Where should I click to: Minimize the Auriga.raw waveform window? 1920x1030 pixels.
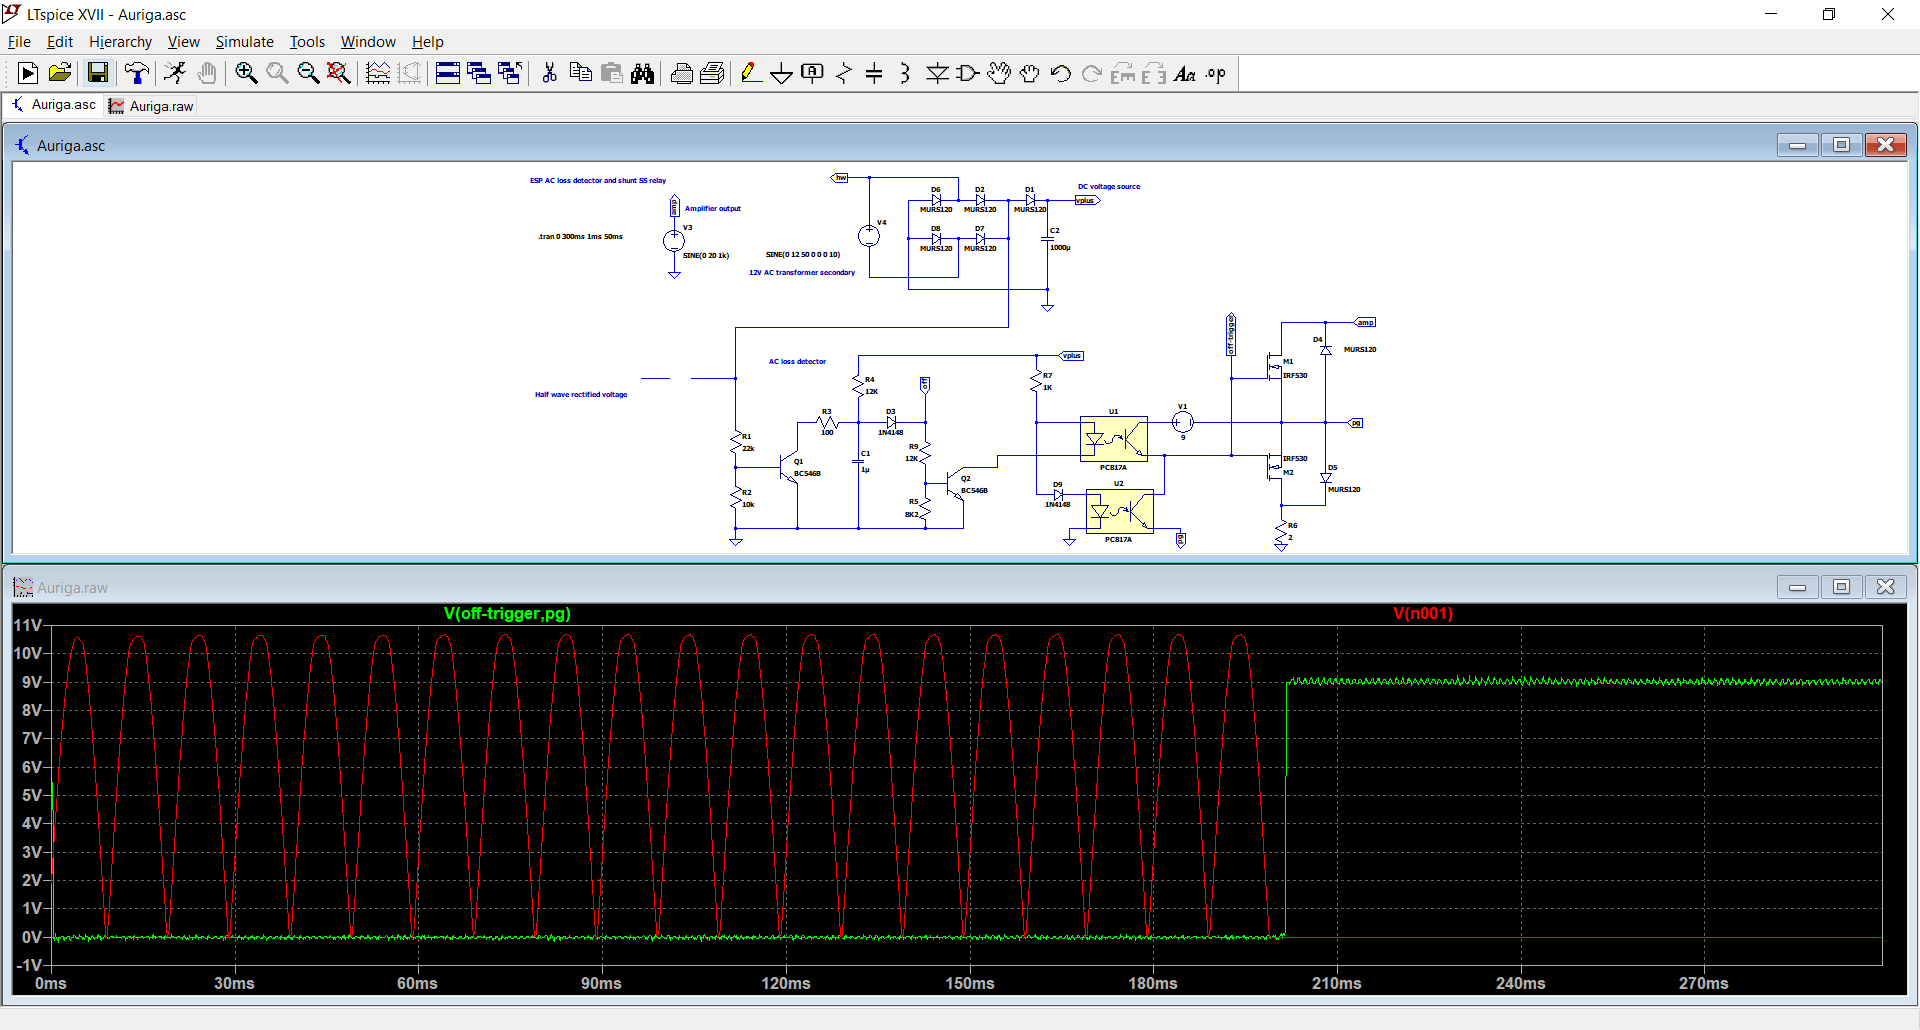pyautogui.click(x=1797, y=587)
